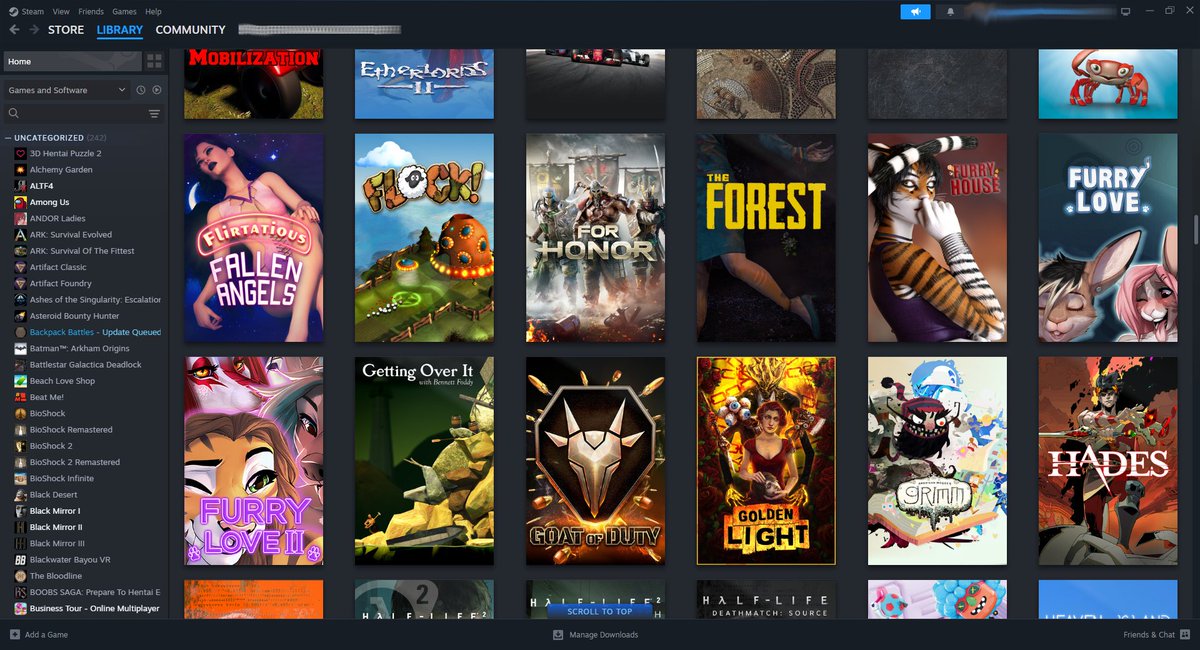Open the FLOCK! game cover
Viewport: 1200px width, 650px height.
pyautogui.click(x=424, y=238)
